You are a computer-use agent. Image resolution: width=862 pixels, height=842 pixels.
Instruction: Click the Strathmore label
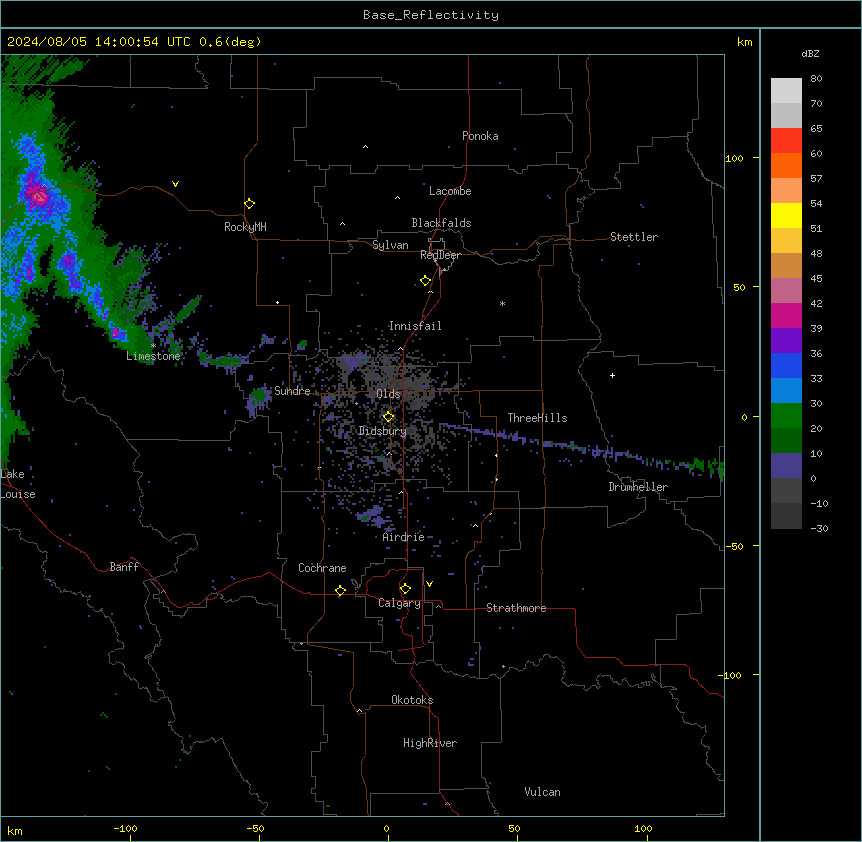tap(516, 608)
